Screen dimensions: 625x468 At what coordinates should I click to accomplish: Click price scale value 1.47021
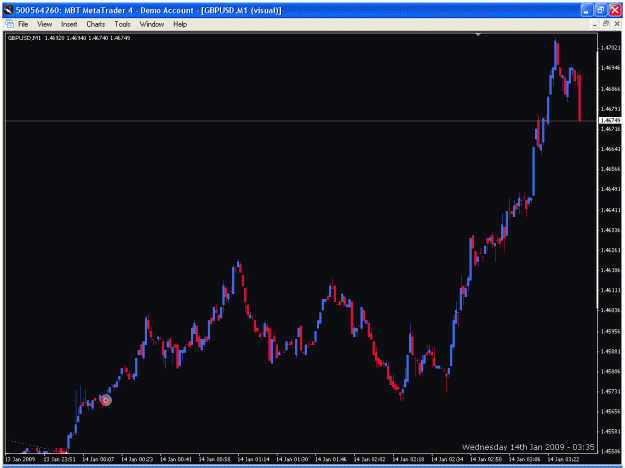610,48
